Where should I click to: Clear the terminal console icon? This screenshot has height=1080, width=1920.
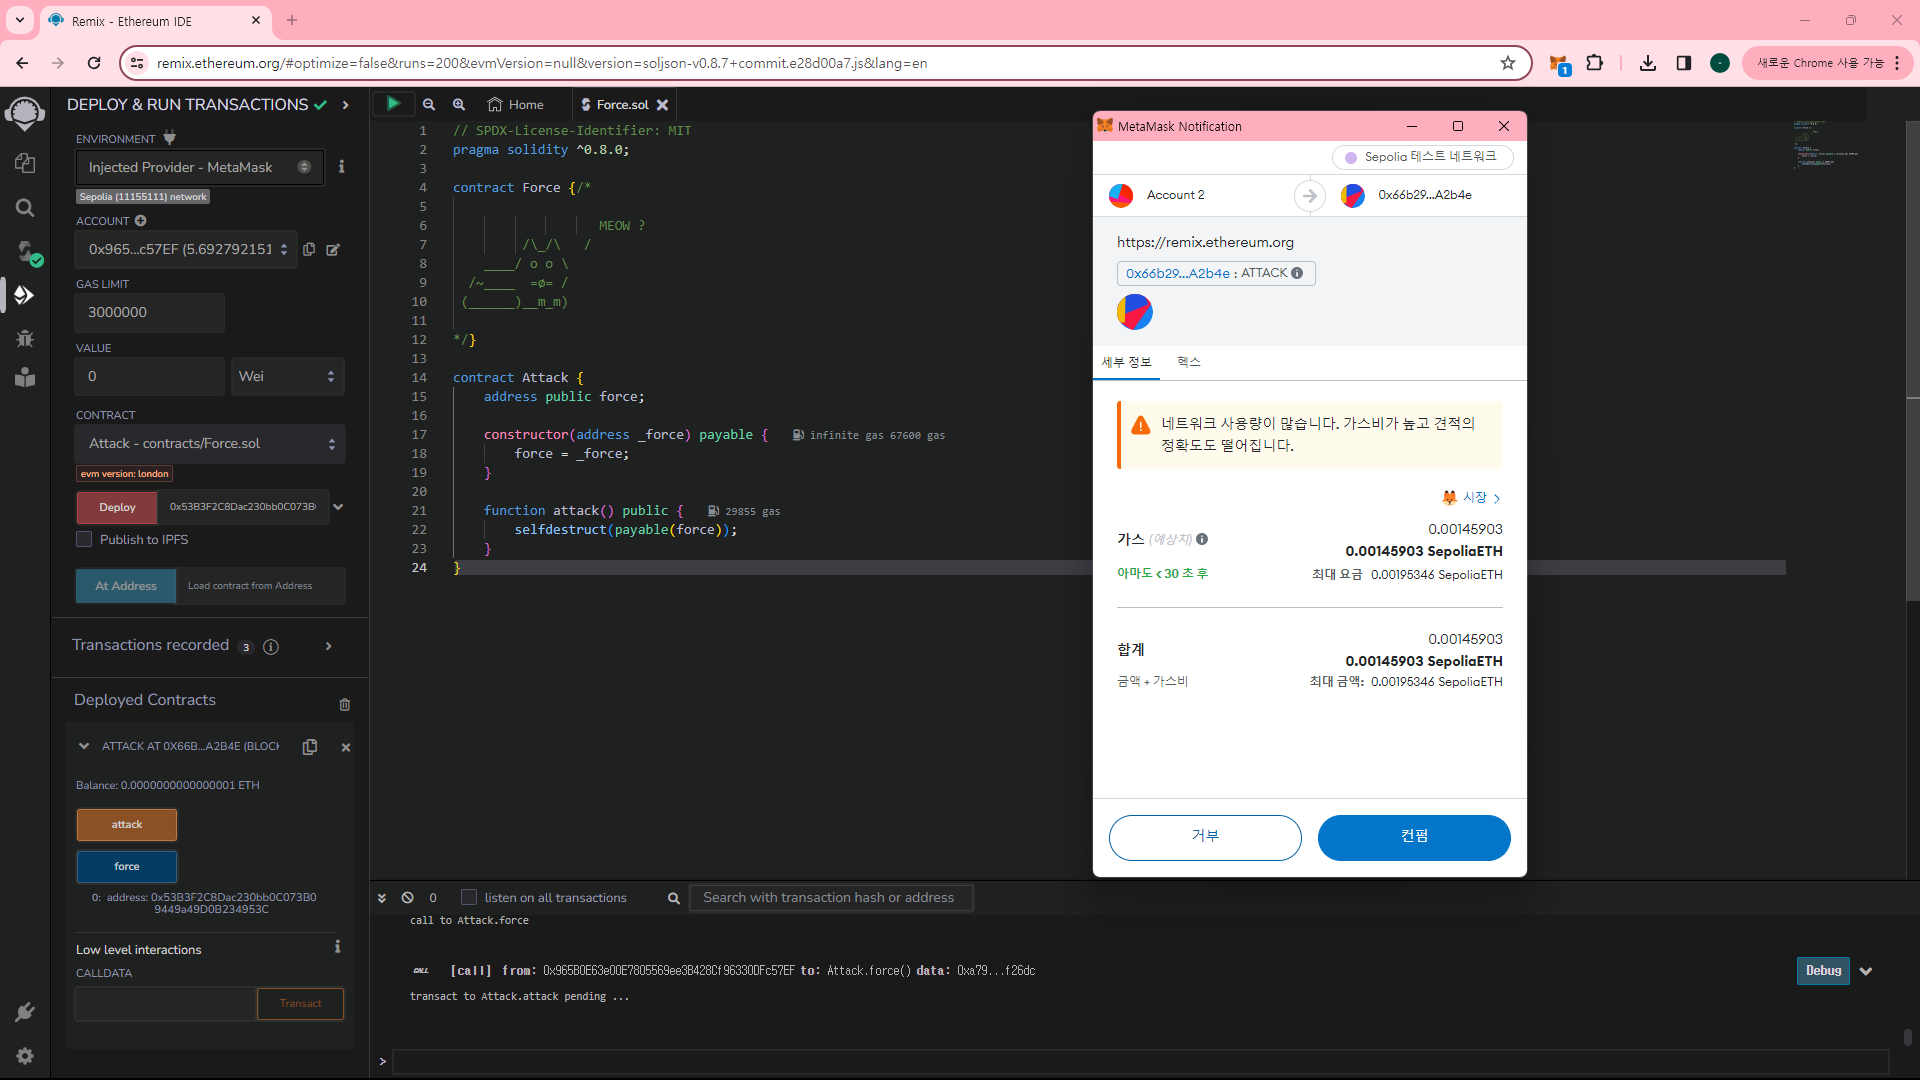(408, 898)
